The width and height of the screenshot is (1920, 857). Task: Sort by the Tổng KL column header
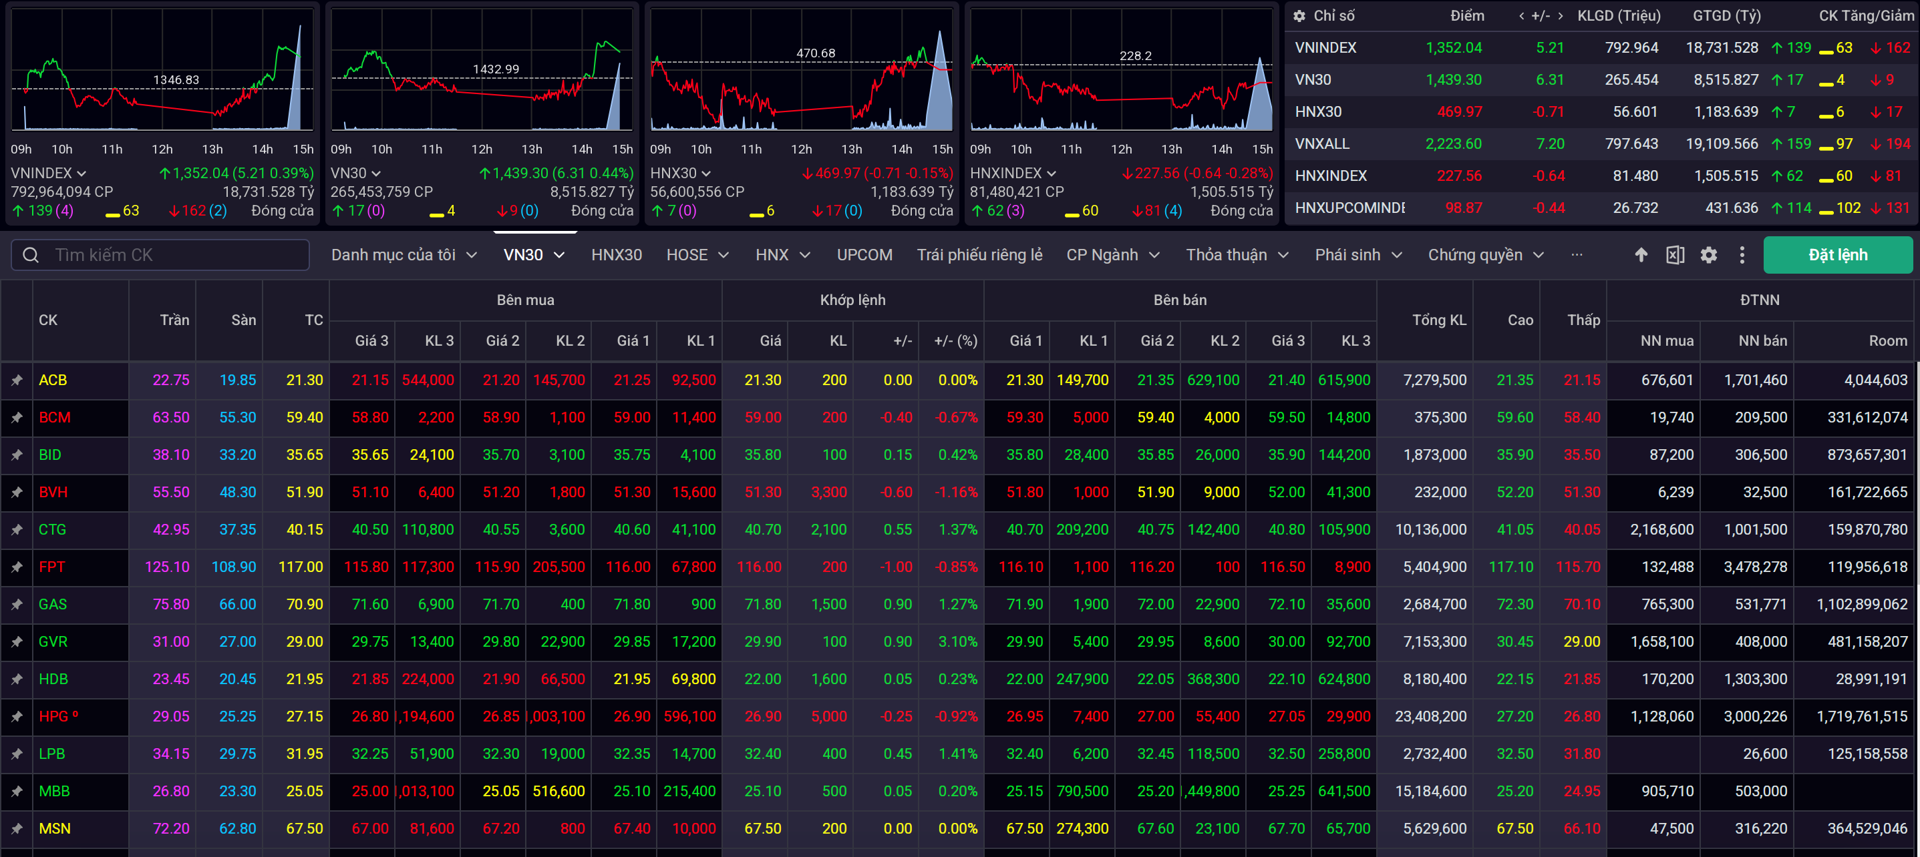(1439, 320)
